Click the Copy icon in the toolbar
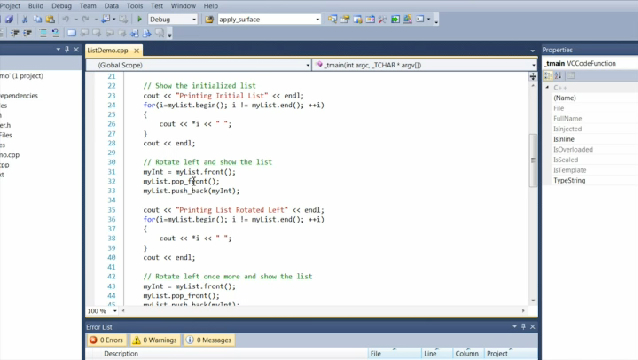Viewport: 638px width, 360px height. [37, 19]
